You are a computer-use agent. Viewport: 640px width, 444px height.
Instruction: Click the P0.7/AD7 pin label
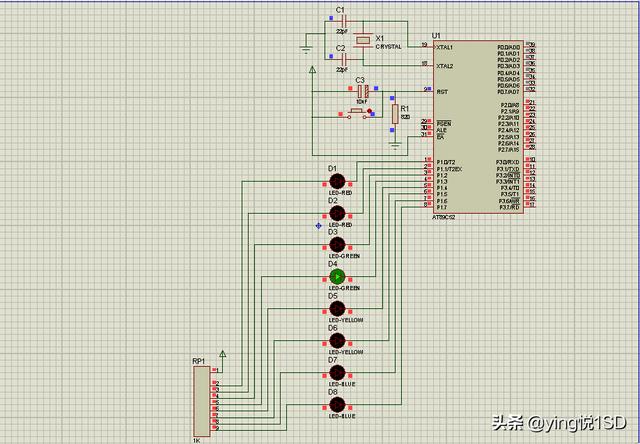tap(509, 92)
